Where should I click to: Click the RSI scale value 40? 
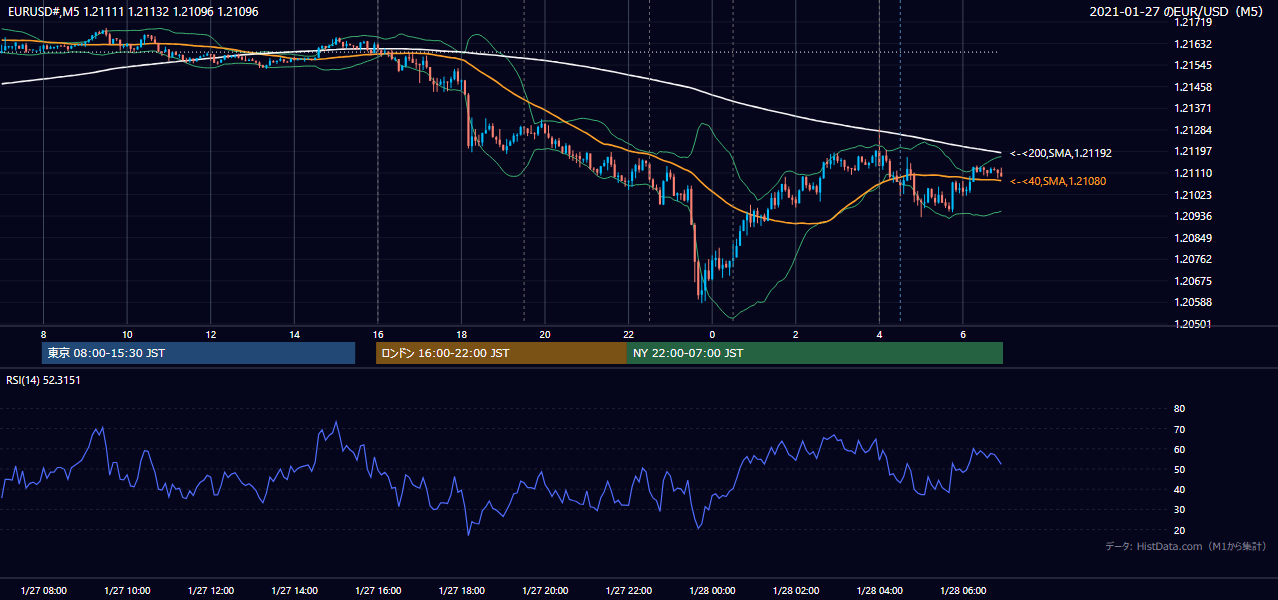pyautogui.click(x=1179, y=489)
